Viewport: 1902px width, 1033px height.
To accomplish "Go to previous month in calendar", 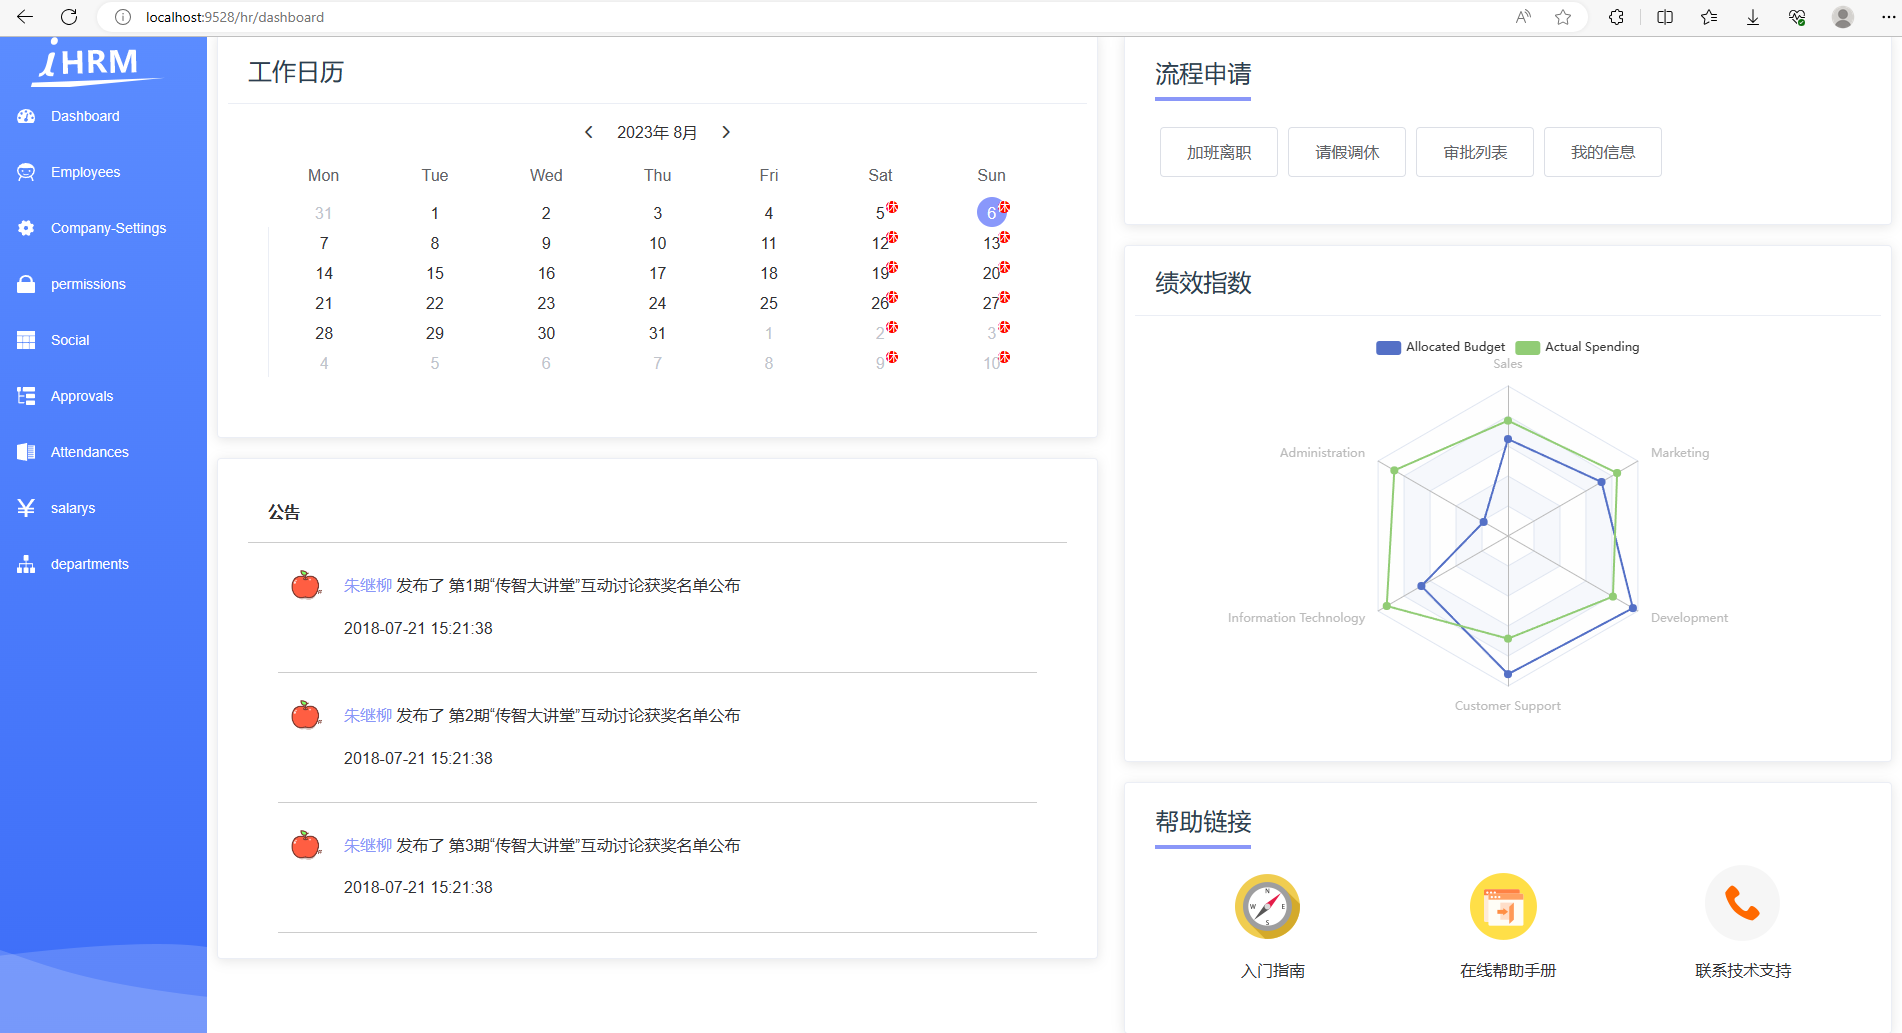I will (589, 132).
